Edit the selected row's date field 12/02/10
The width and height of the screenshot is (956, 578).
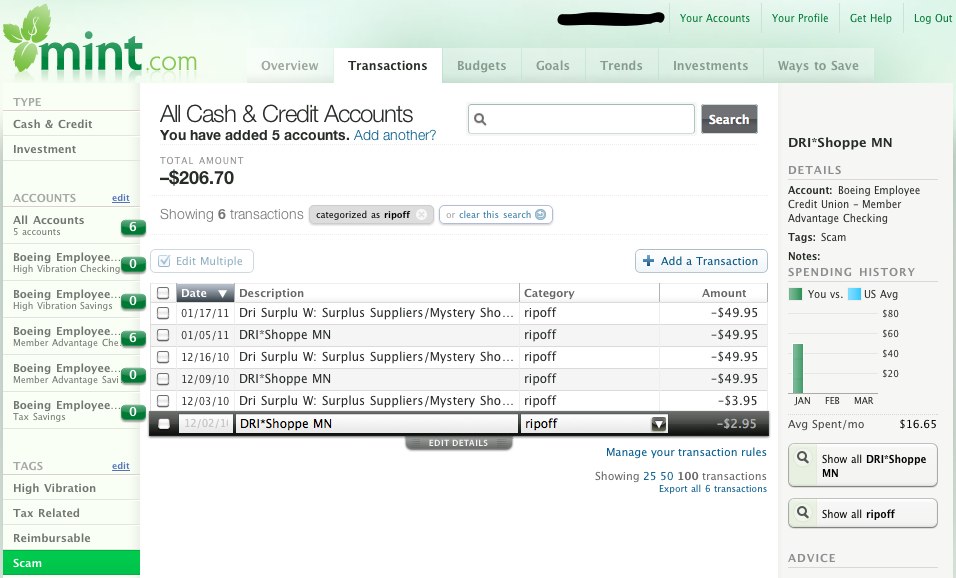(x=205, y=424)
